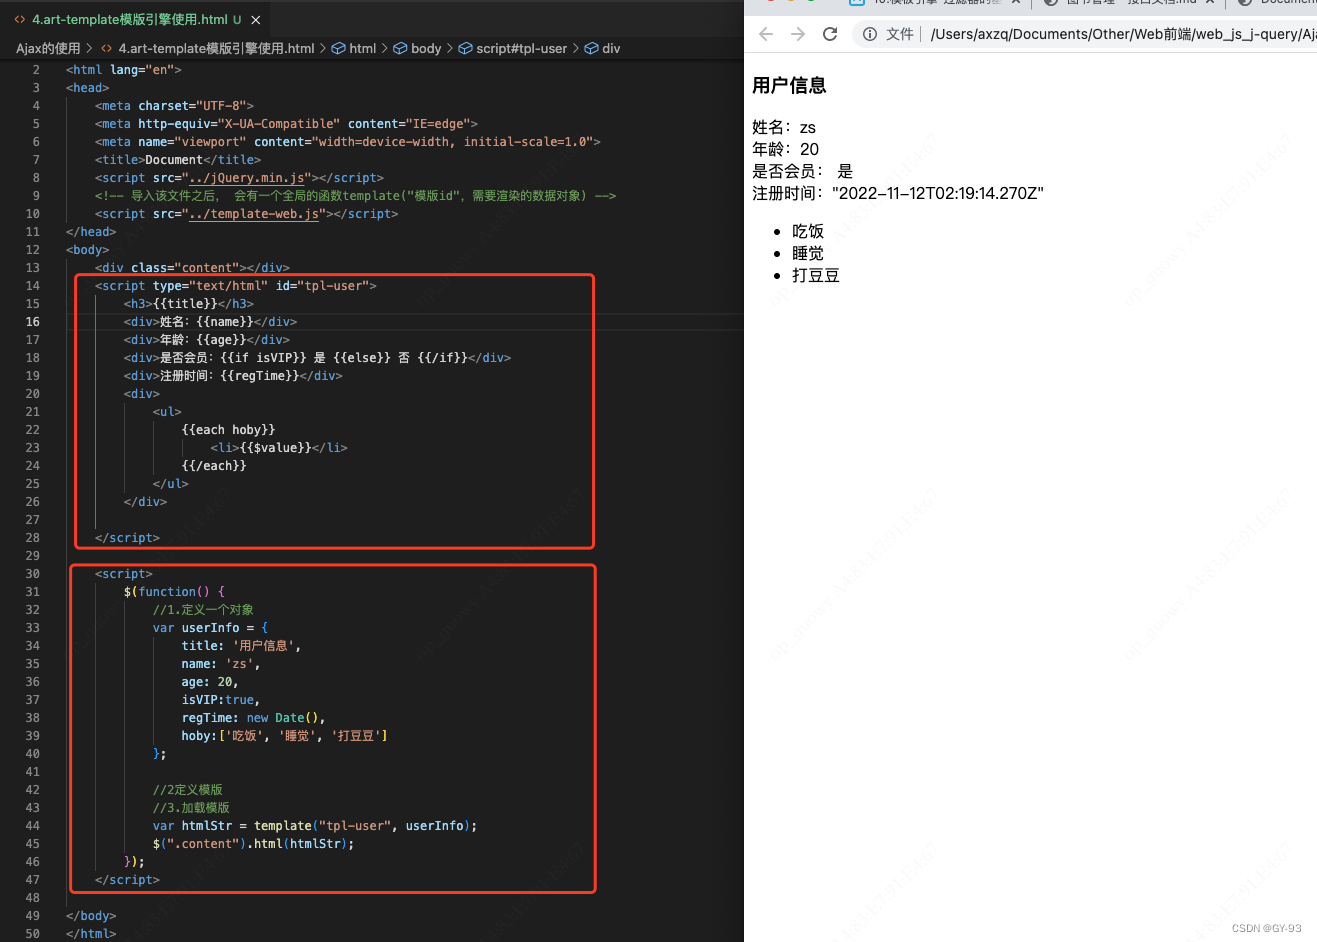Click the cube icon before html breadcrumb

click(339, 48)
